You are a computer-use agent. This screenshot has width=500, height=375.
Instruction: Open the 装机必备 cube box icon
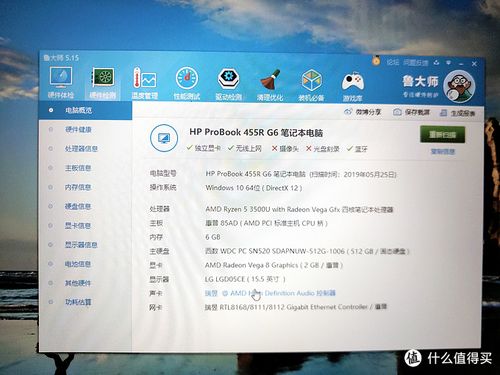coord(311,85)
